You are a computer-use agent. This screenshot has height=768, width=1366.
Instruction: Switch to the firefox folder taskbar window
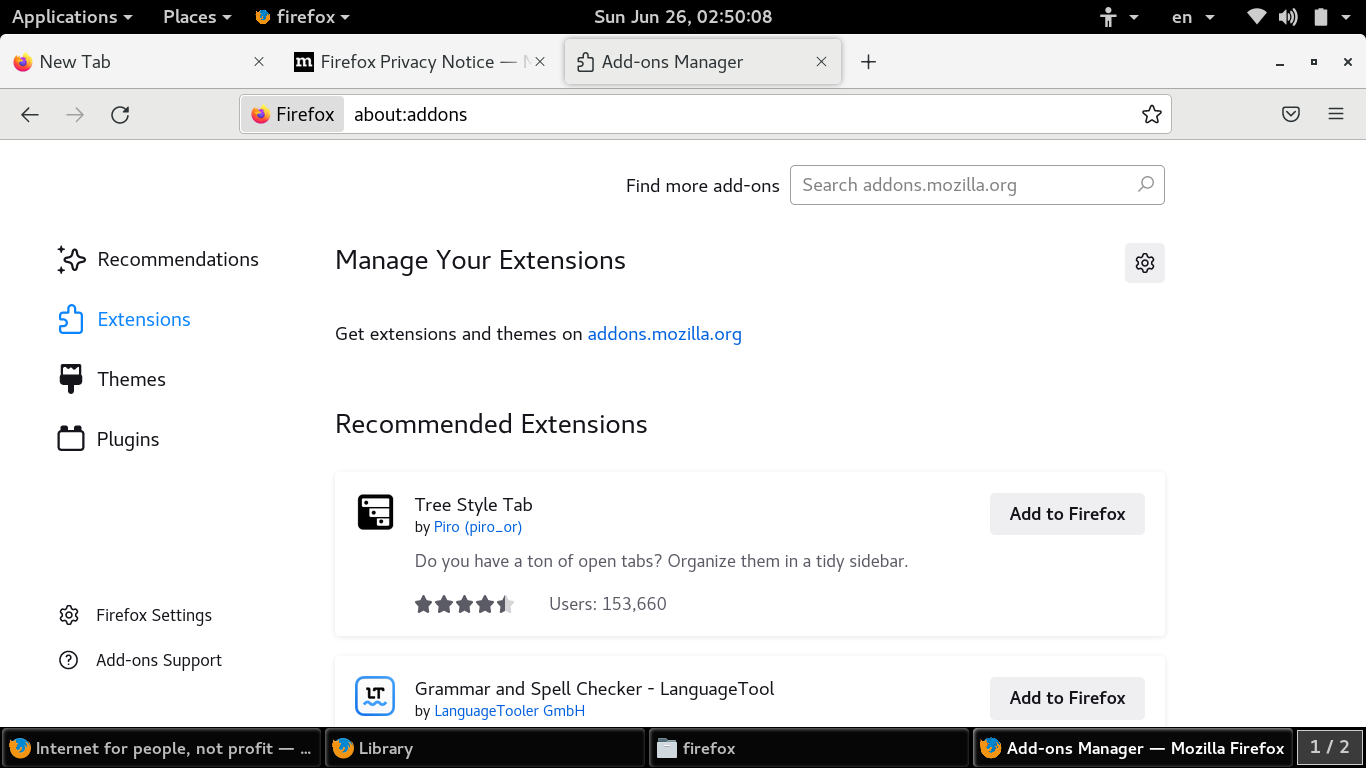(809, 748)
